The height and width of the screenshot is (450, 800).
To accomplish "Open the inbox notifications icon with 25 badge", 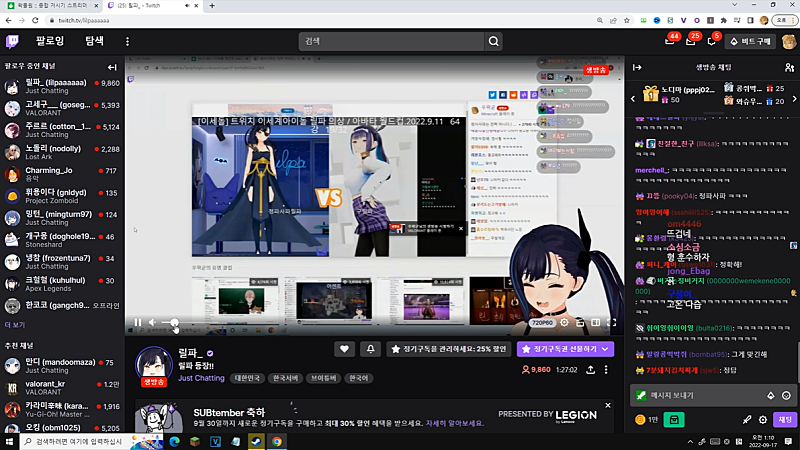I will (x=691, y=41).
